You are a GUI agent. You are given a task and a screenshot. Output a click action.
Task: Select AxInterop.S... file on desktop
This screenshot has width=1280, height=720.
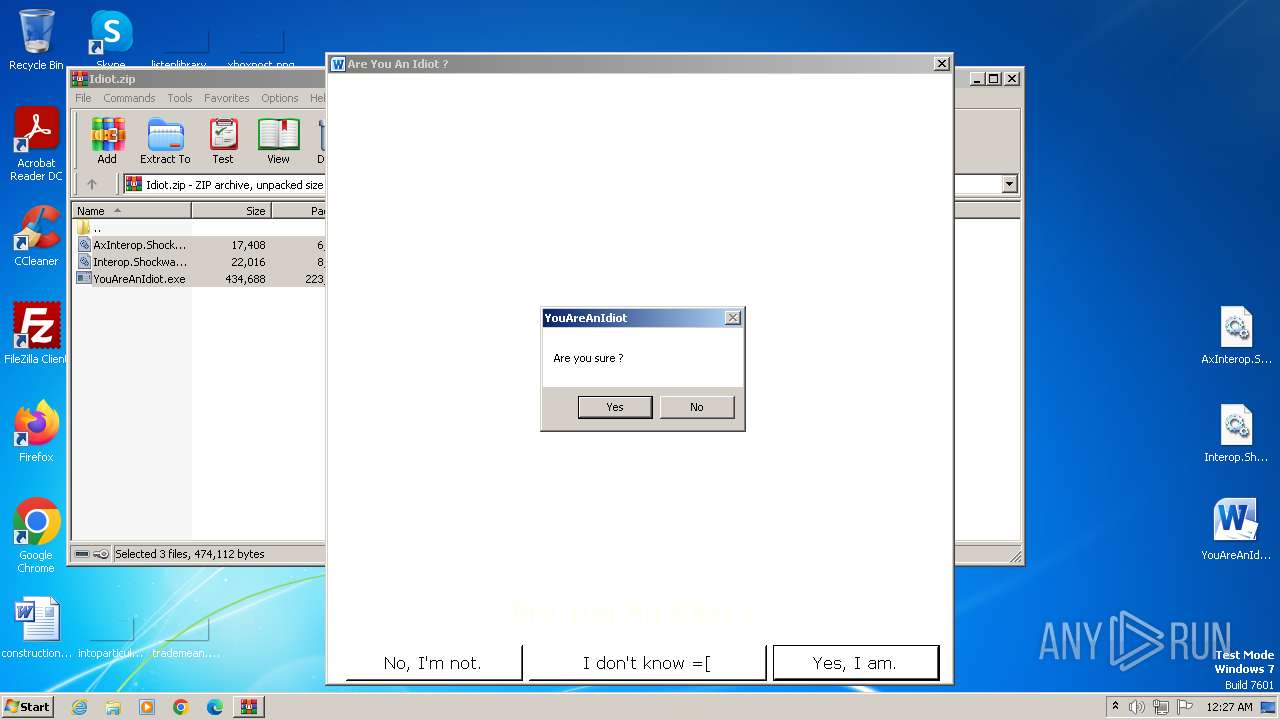click(x=1237, y=336)
